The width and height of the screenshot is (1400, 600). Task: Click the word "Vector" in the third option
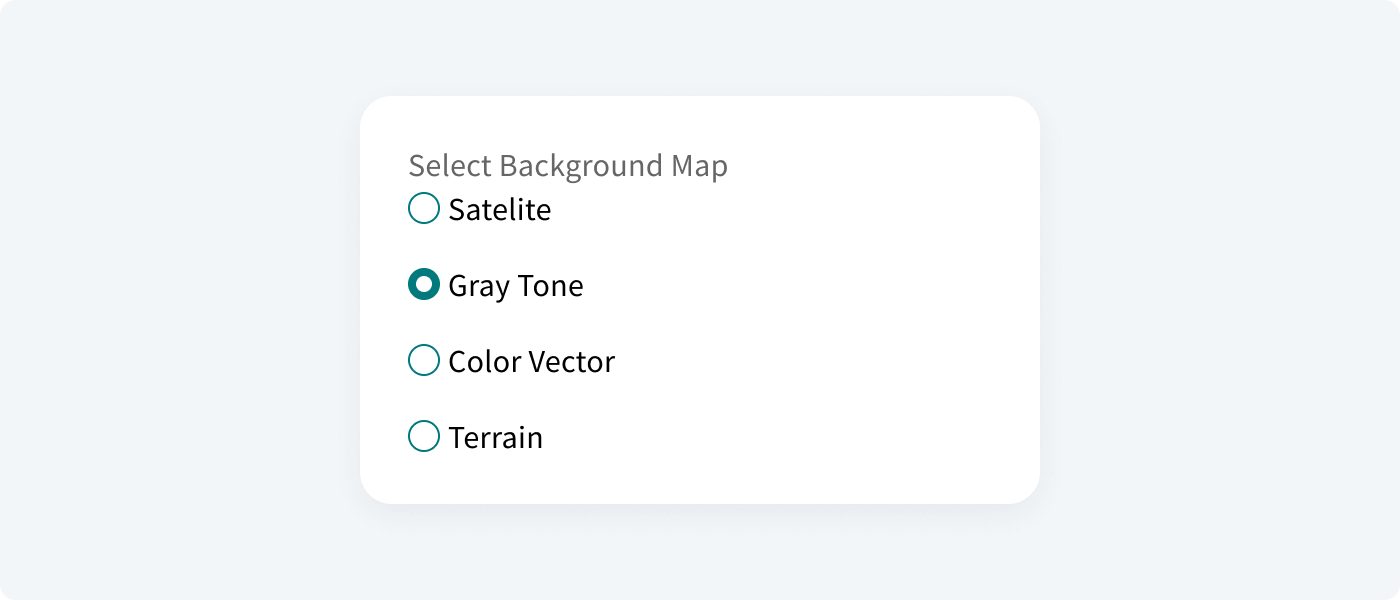pos(574,362)
